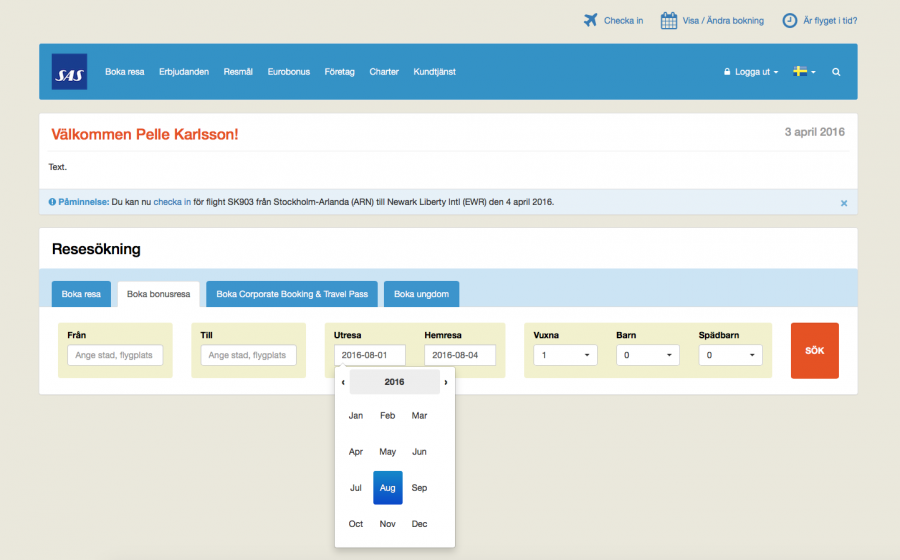The image size is (900, 560).
Task: Open the Swedish flag language dropdown
Action: 804,72
